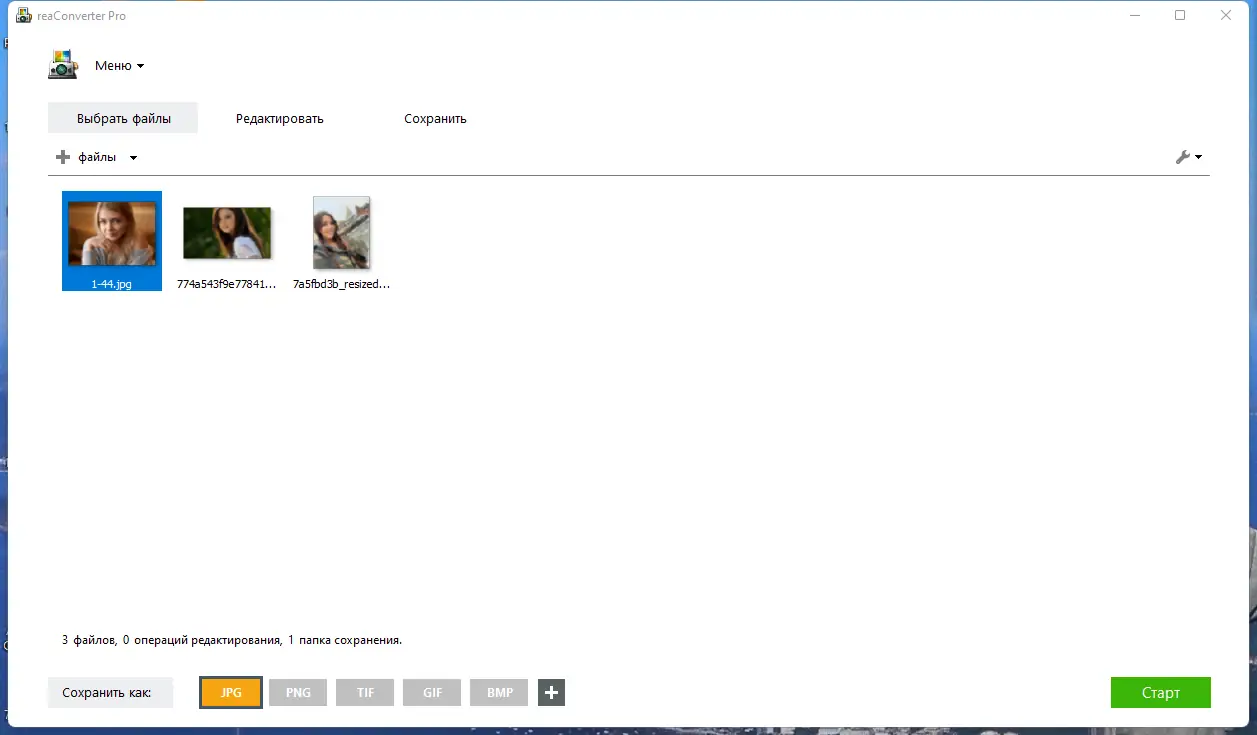This screenshot has width=1257, height=735.
Task: Click the status text about 3 файлов
Action: 232,640
